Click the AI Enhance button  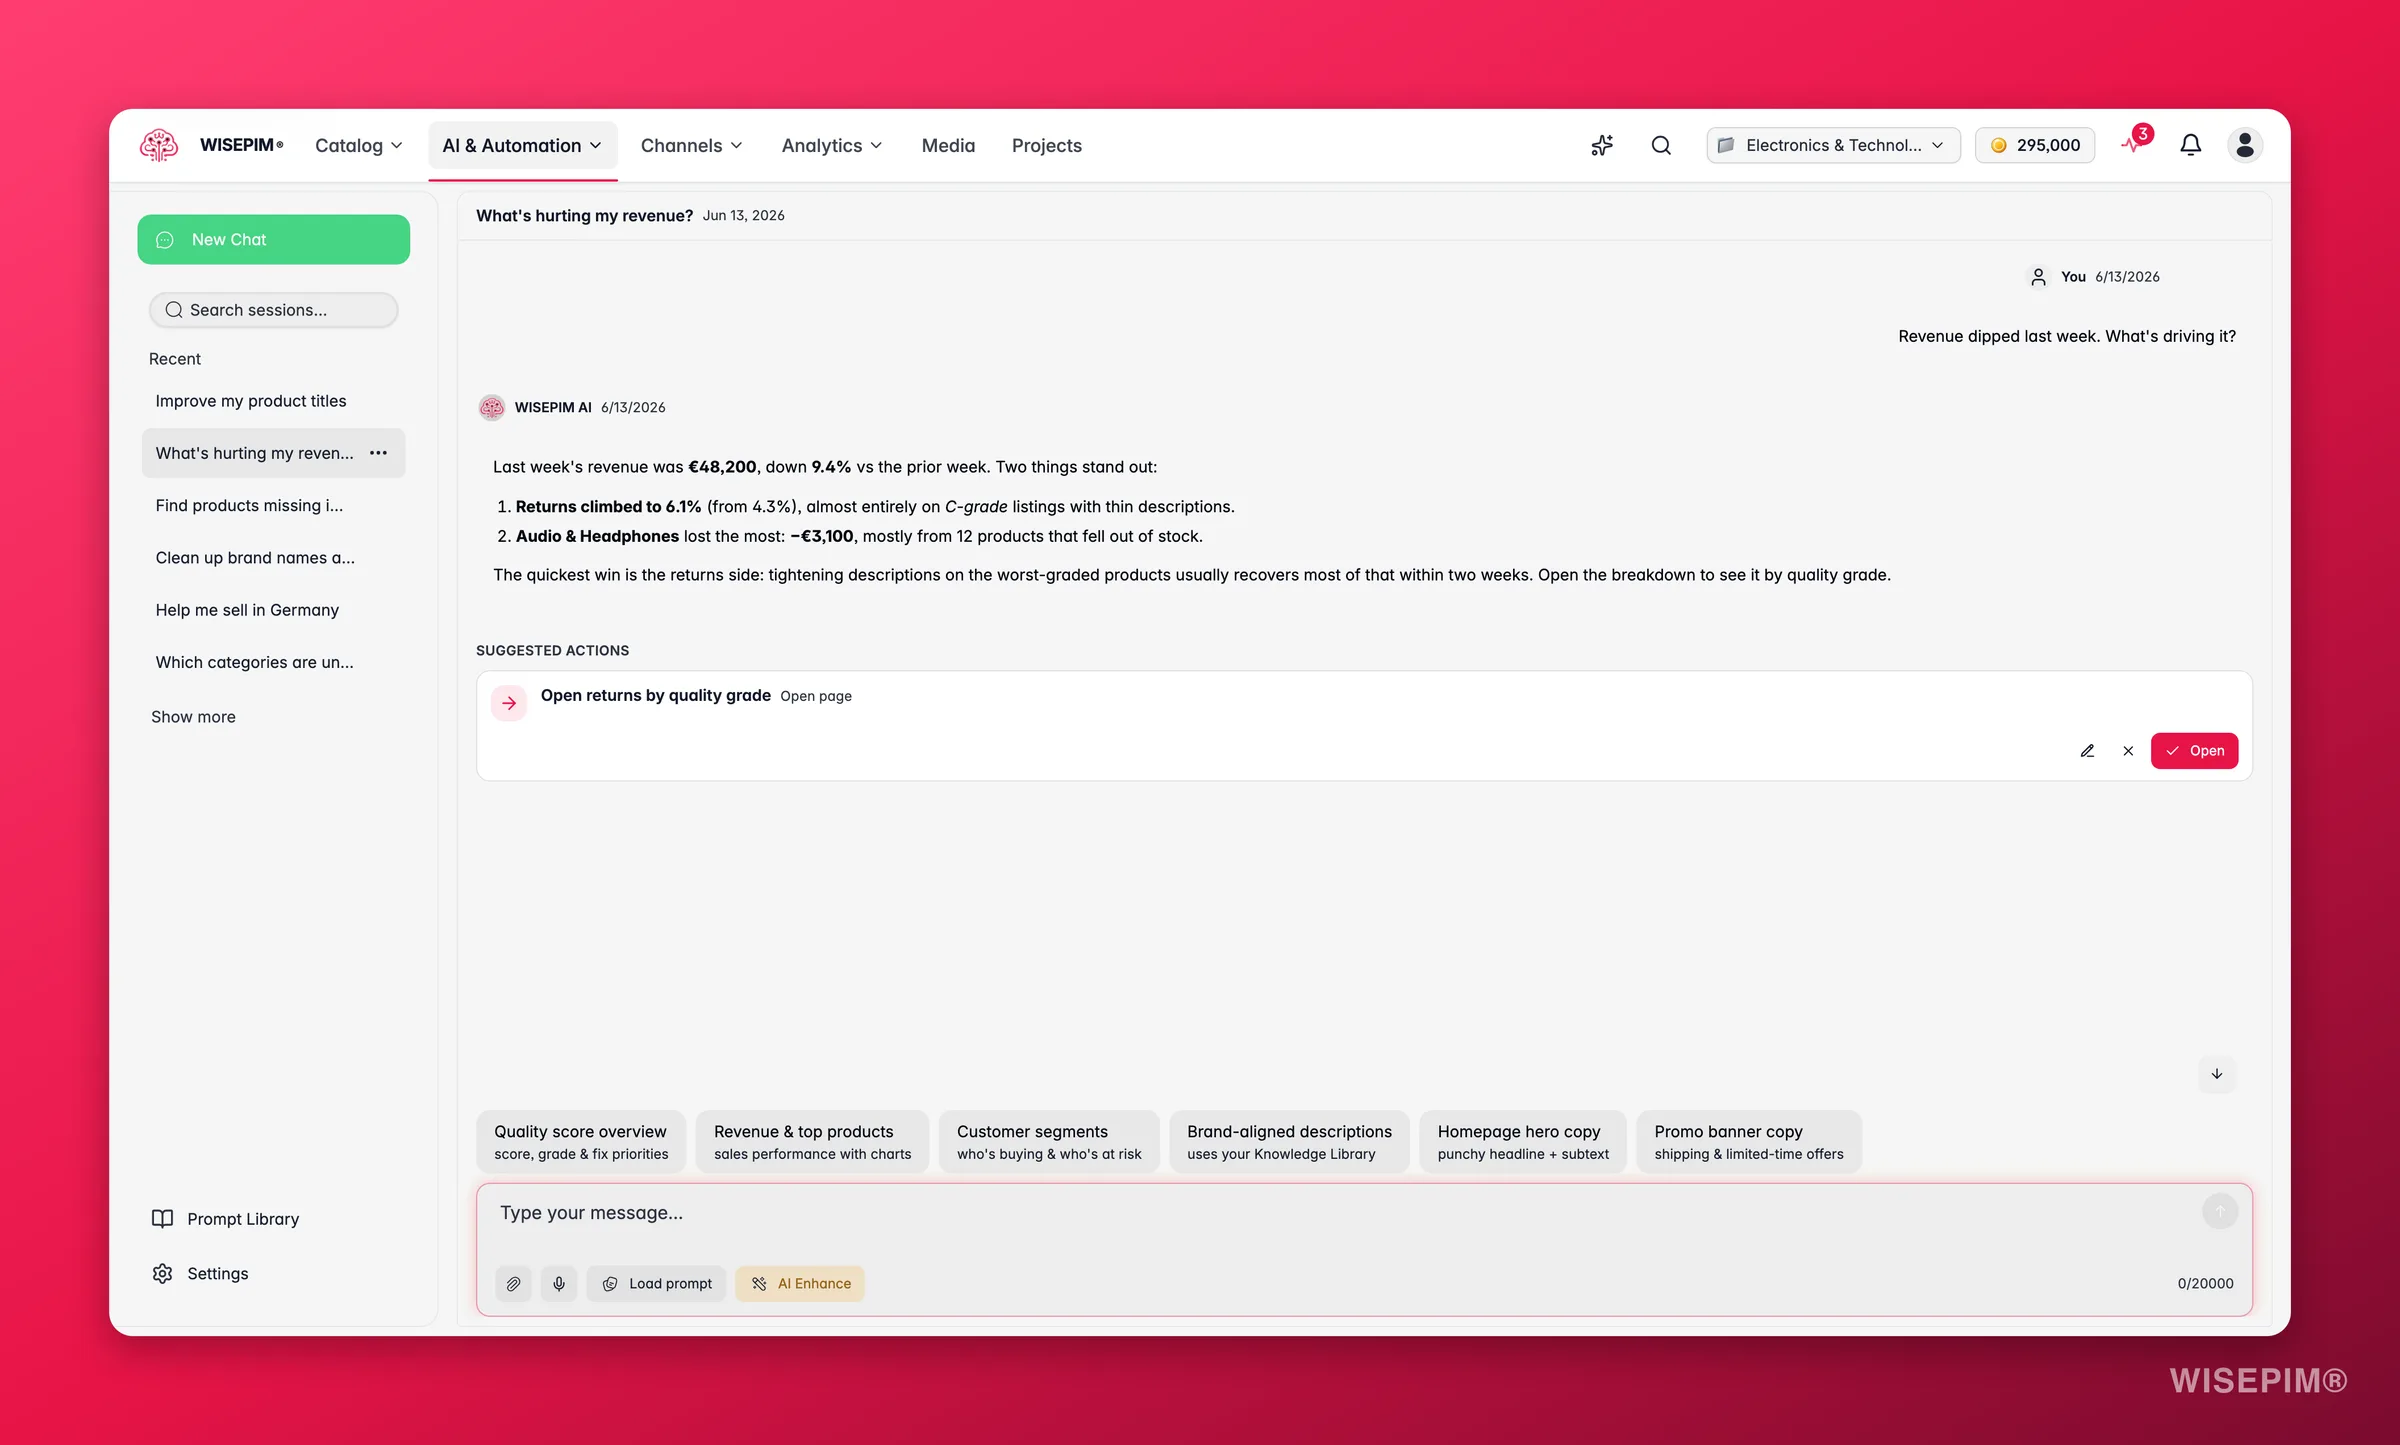tap(800, 1283)
